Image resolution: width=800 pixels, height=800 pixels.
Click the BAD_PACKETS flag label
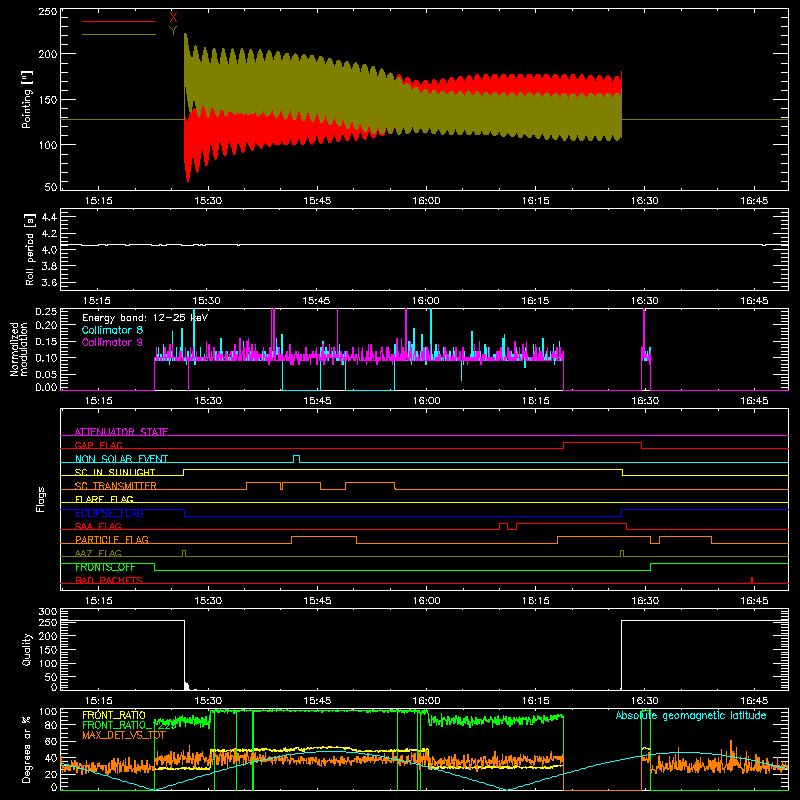coord(109,580)
